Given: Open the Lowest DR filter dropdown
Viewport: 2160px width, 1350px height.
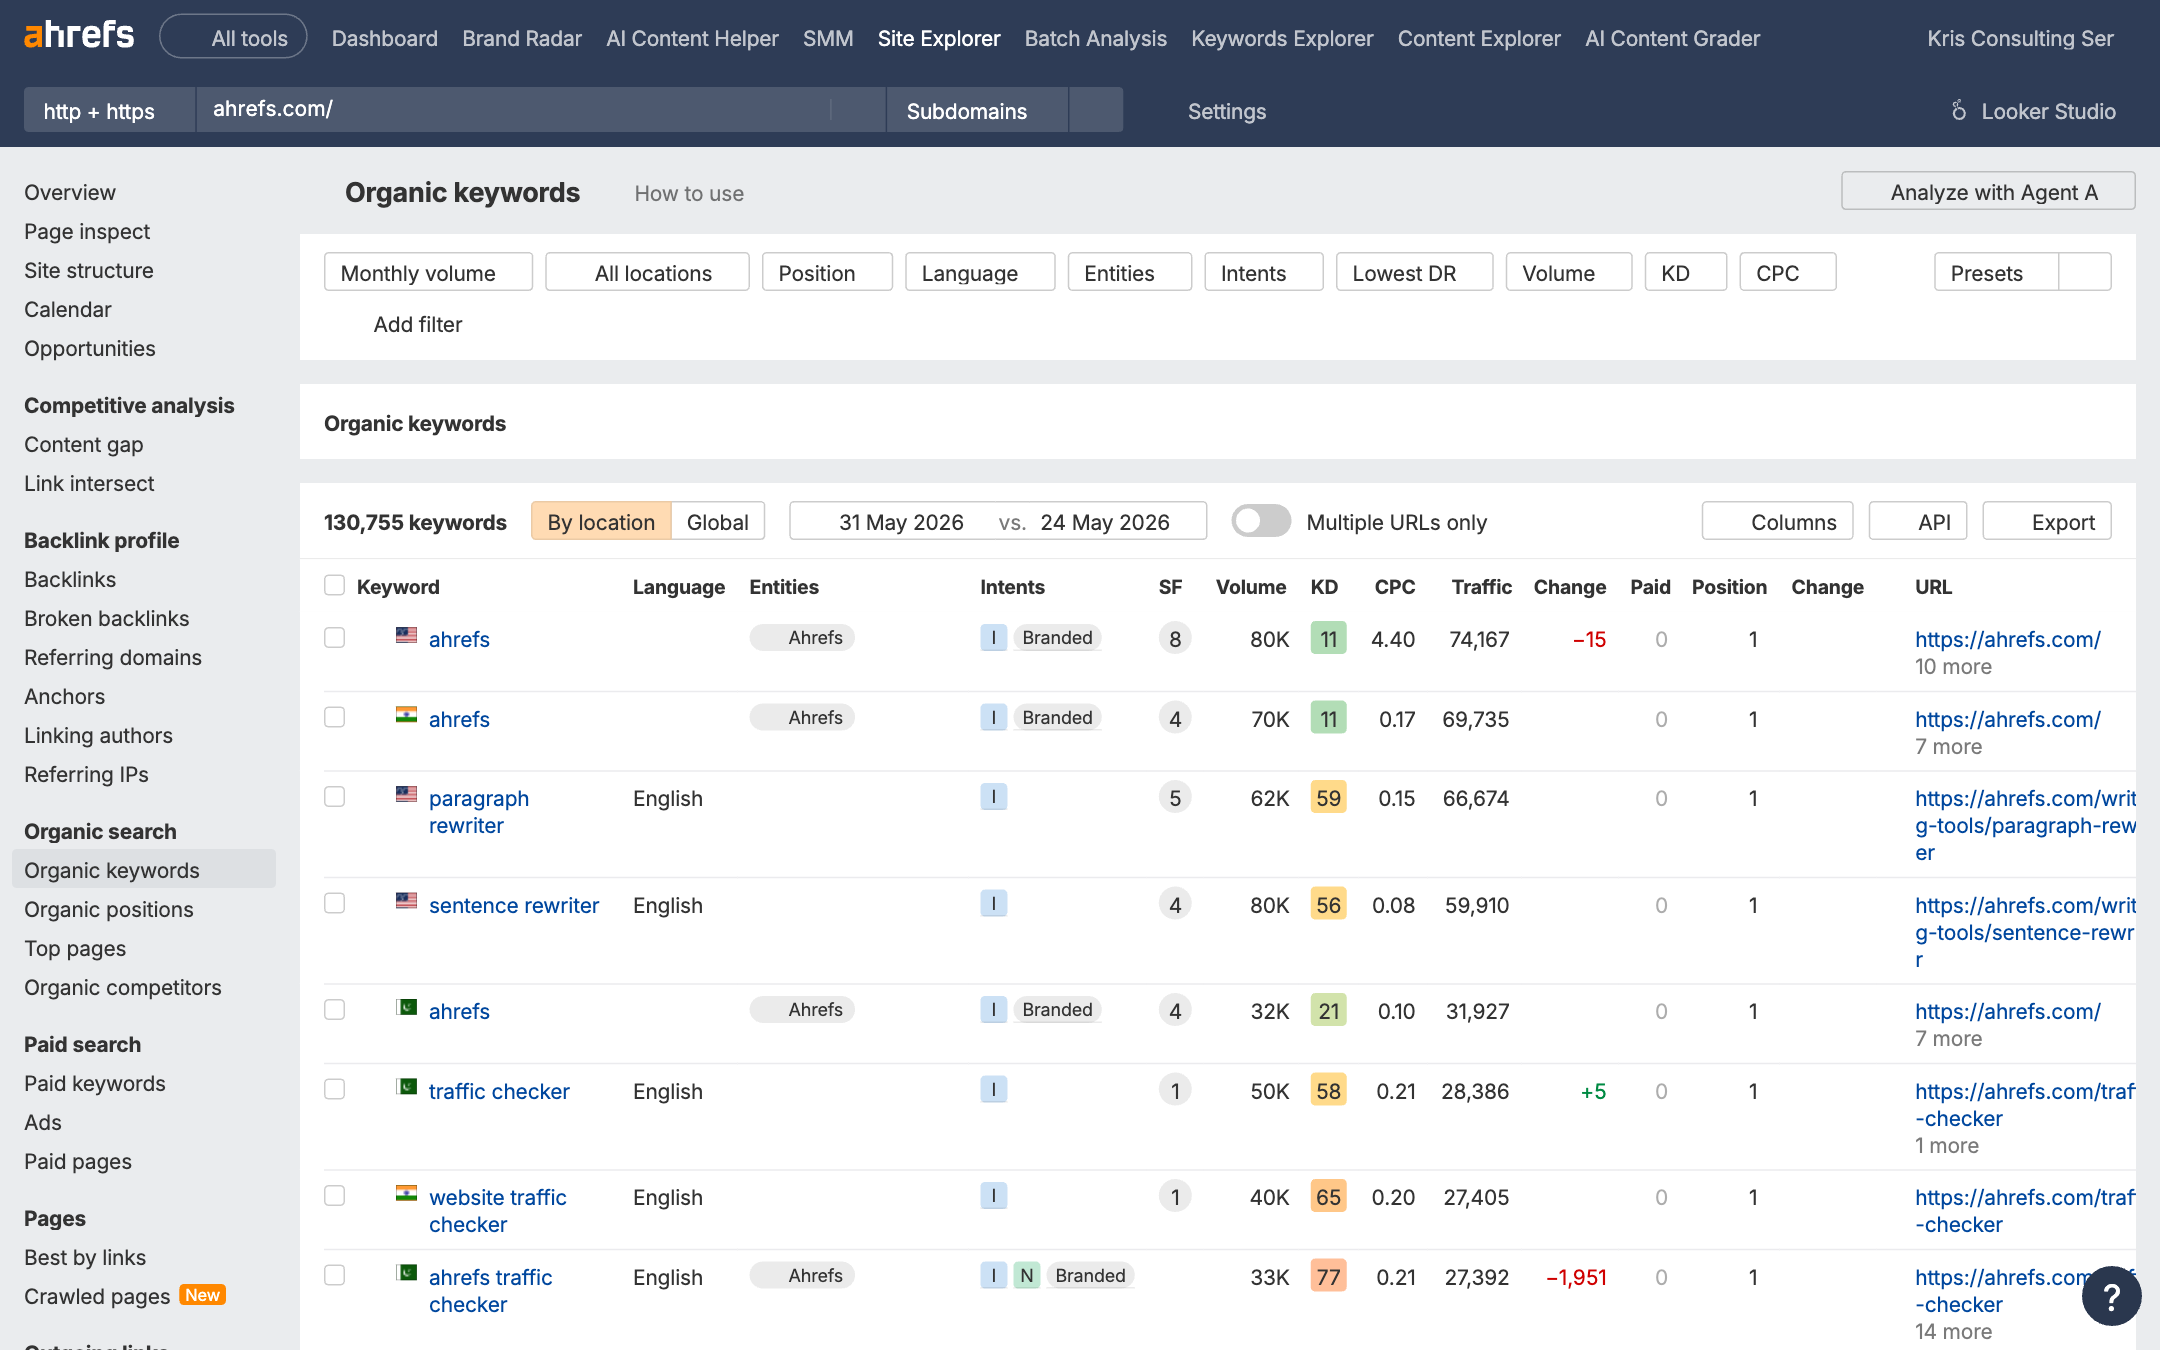Looking at the screenshot, I should pyautogui.click(x=1414, y=272).
